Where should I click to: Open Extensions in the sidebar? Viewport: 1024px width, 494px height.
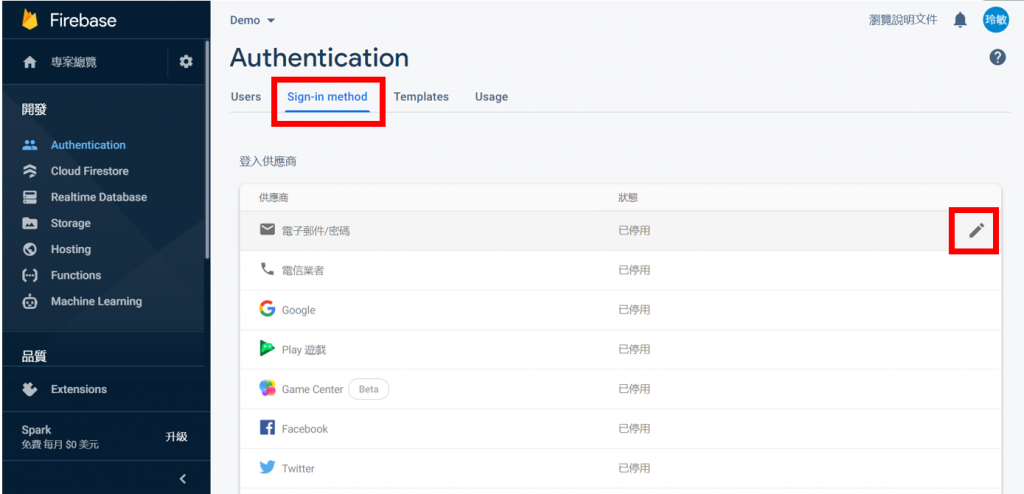[78, 389]
